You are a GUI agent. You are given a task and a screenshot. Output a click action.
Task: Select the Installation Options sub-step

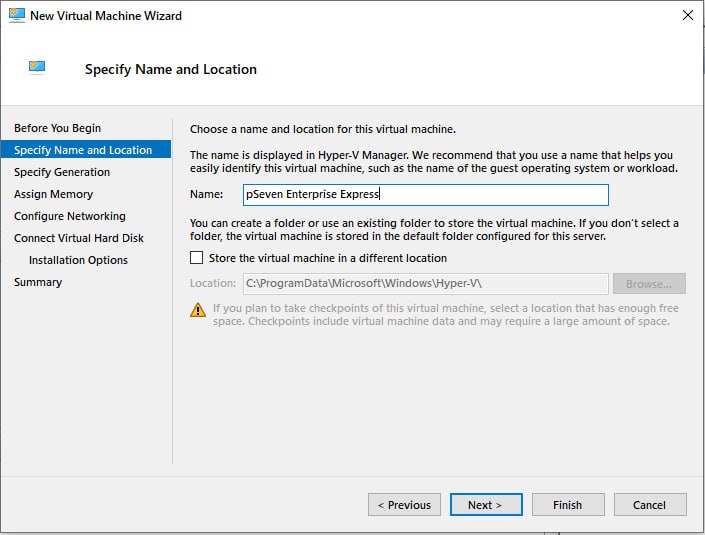[78, 260]
